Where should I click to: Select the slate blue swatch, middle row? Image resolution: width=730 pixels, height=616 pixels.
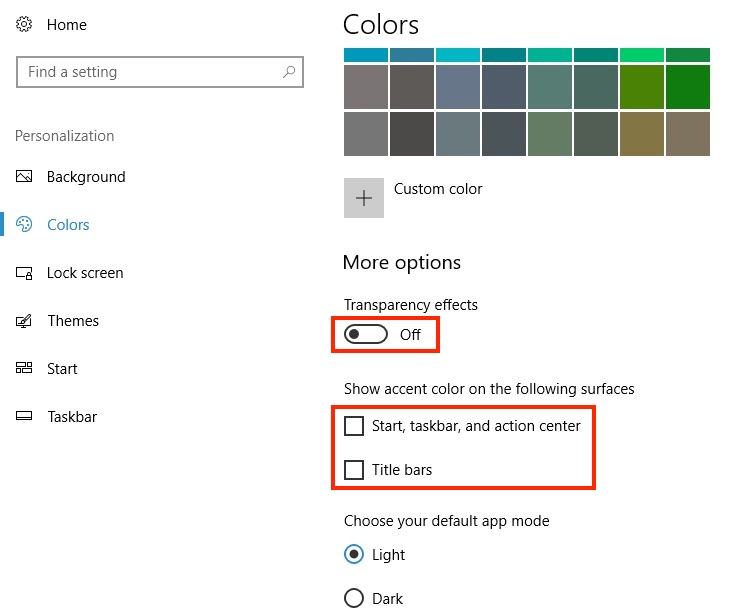point(458,87)
